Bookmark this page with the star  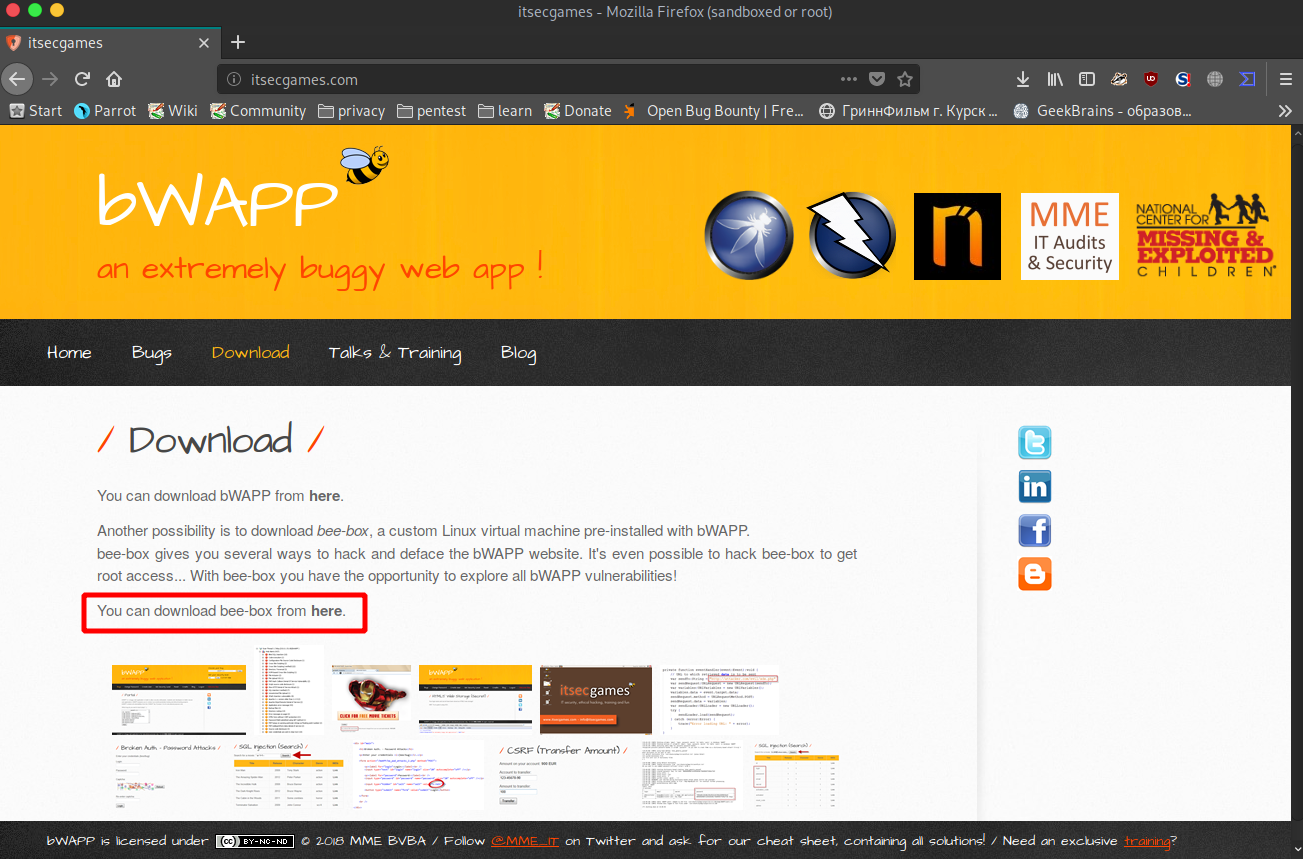[x=905, y=79]
